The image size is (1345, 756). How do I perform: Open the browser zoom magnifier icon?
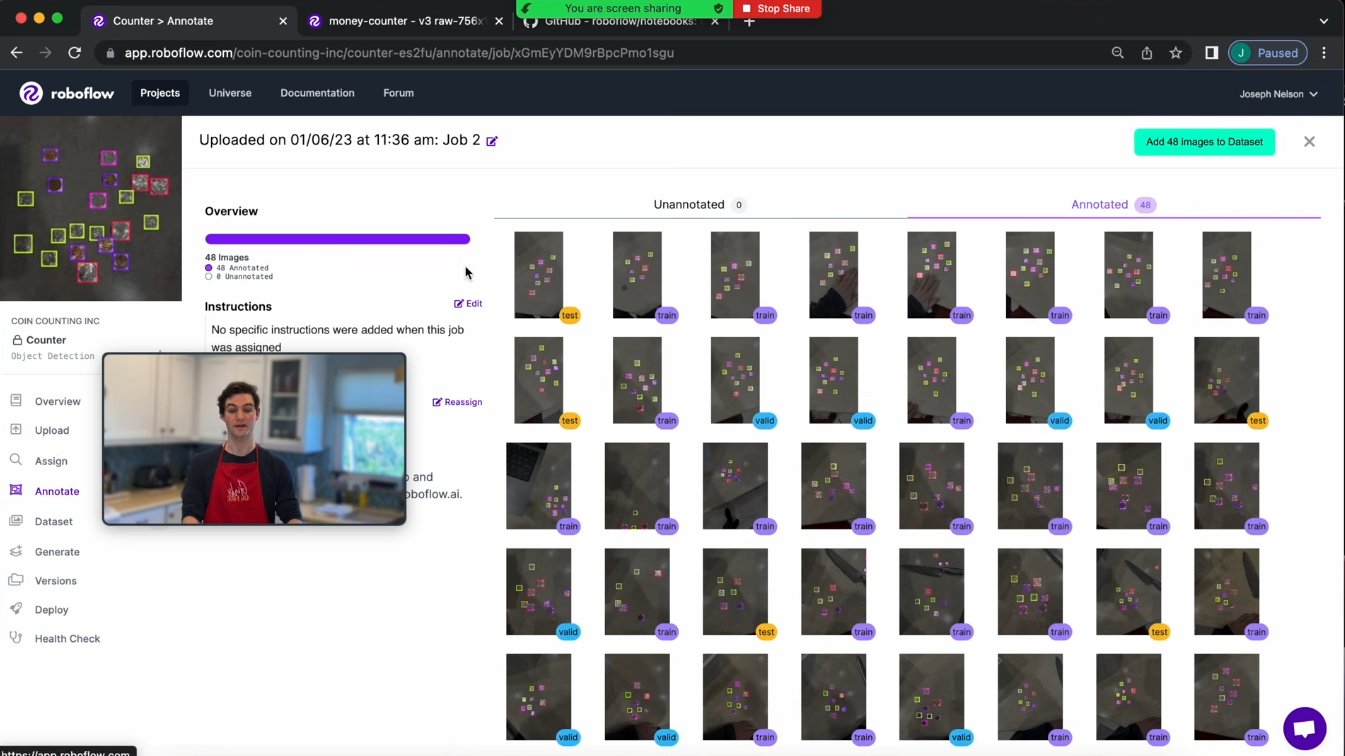click(x=1118, y=53)
